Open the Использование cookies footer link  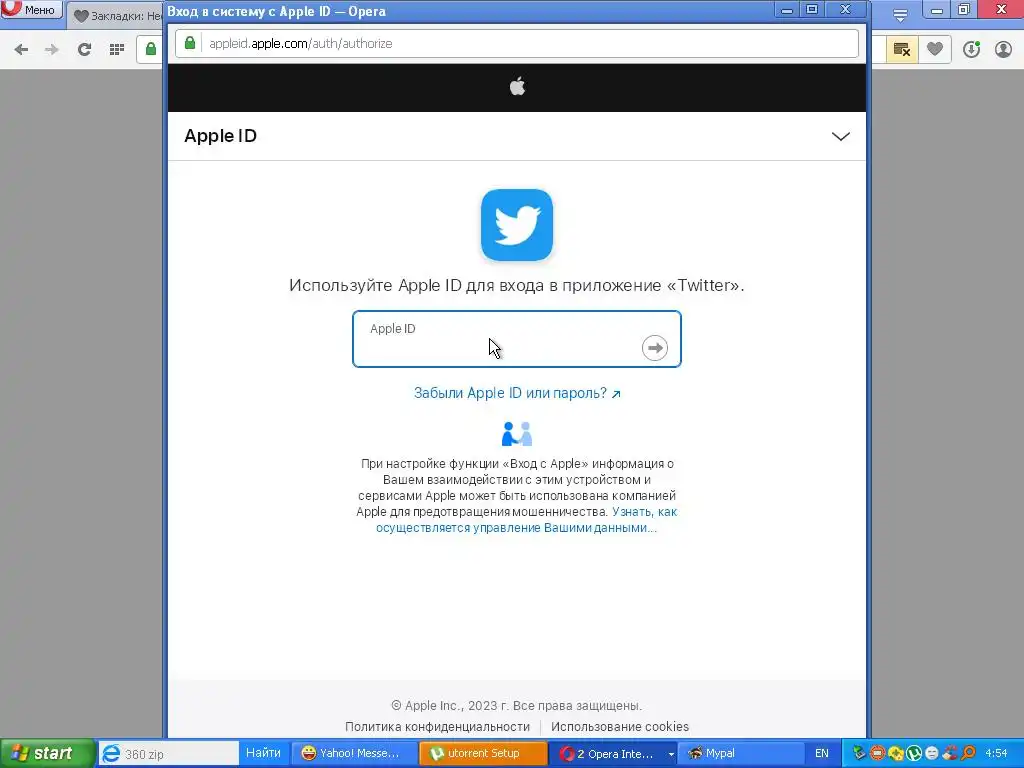[x=620, y=727]
